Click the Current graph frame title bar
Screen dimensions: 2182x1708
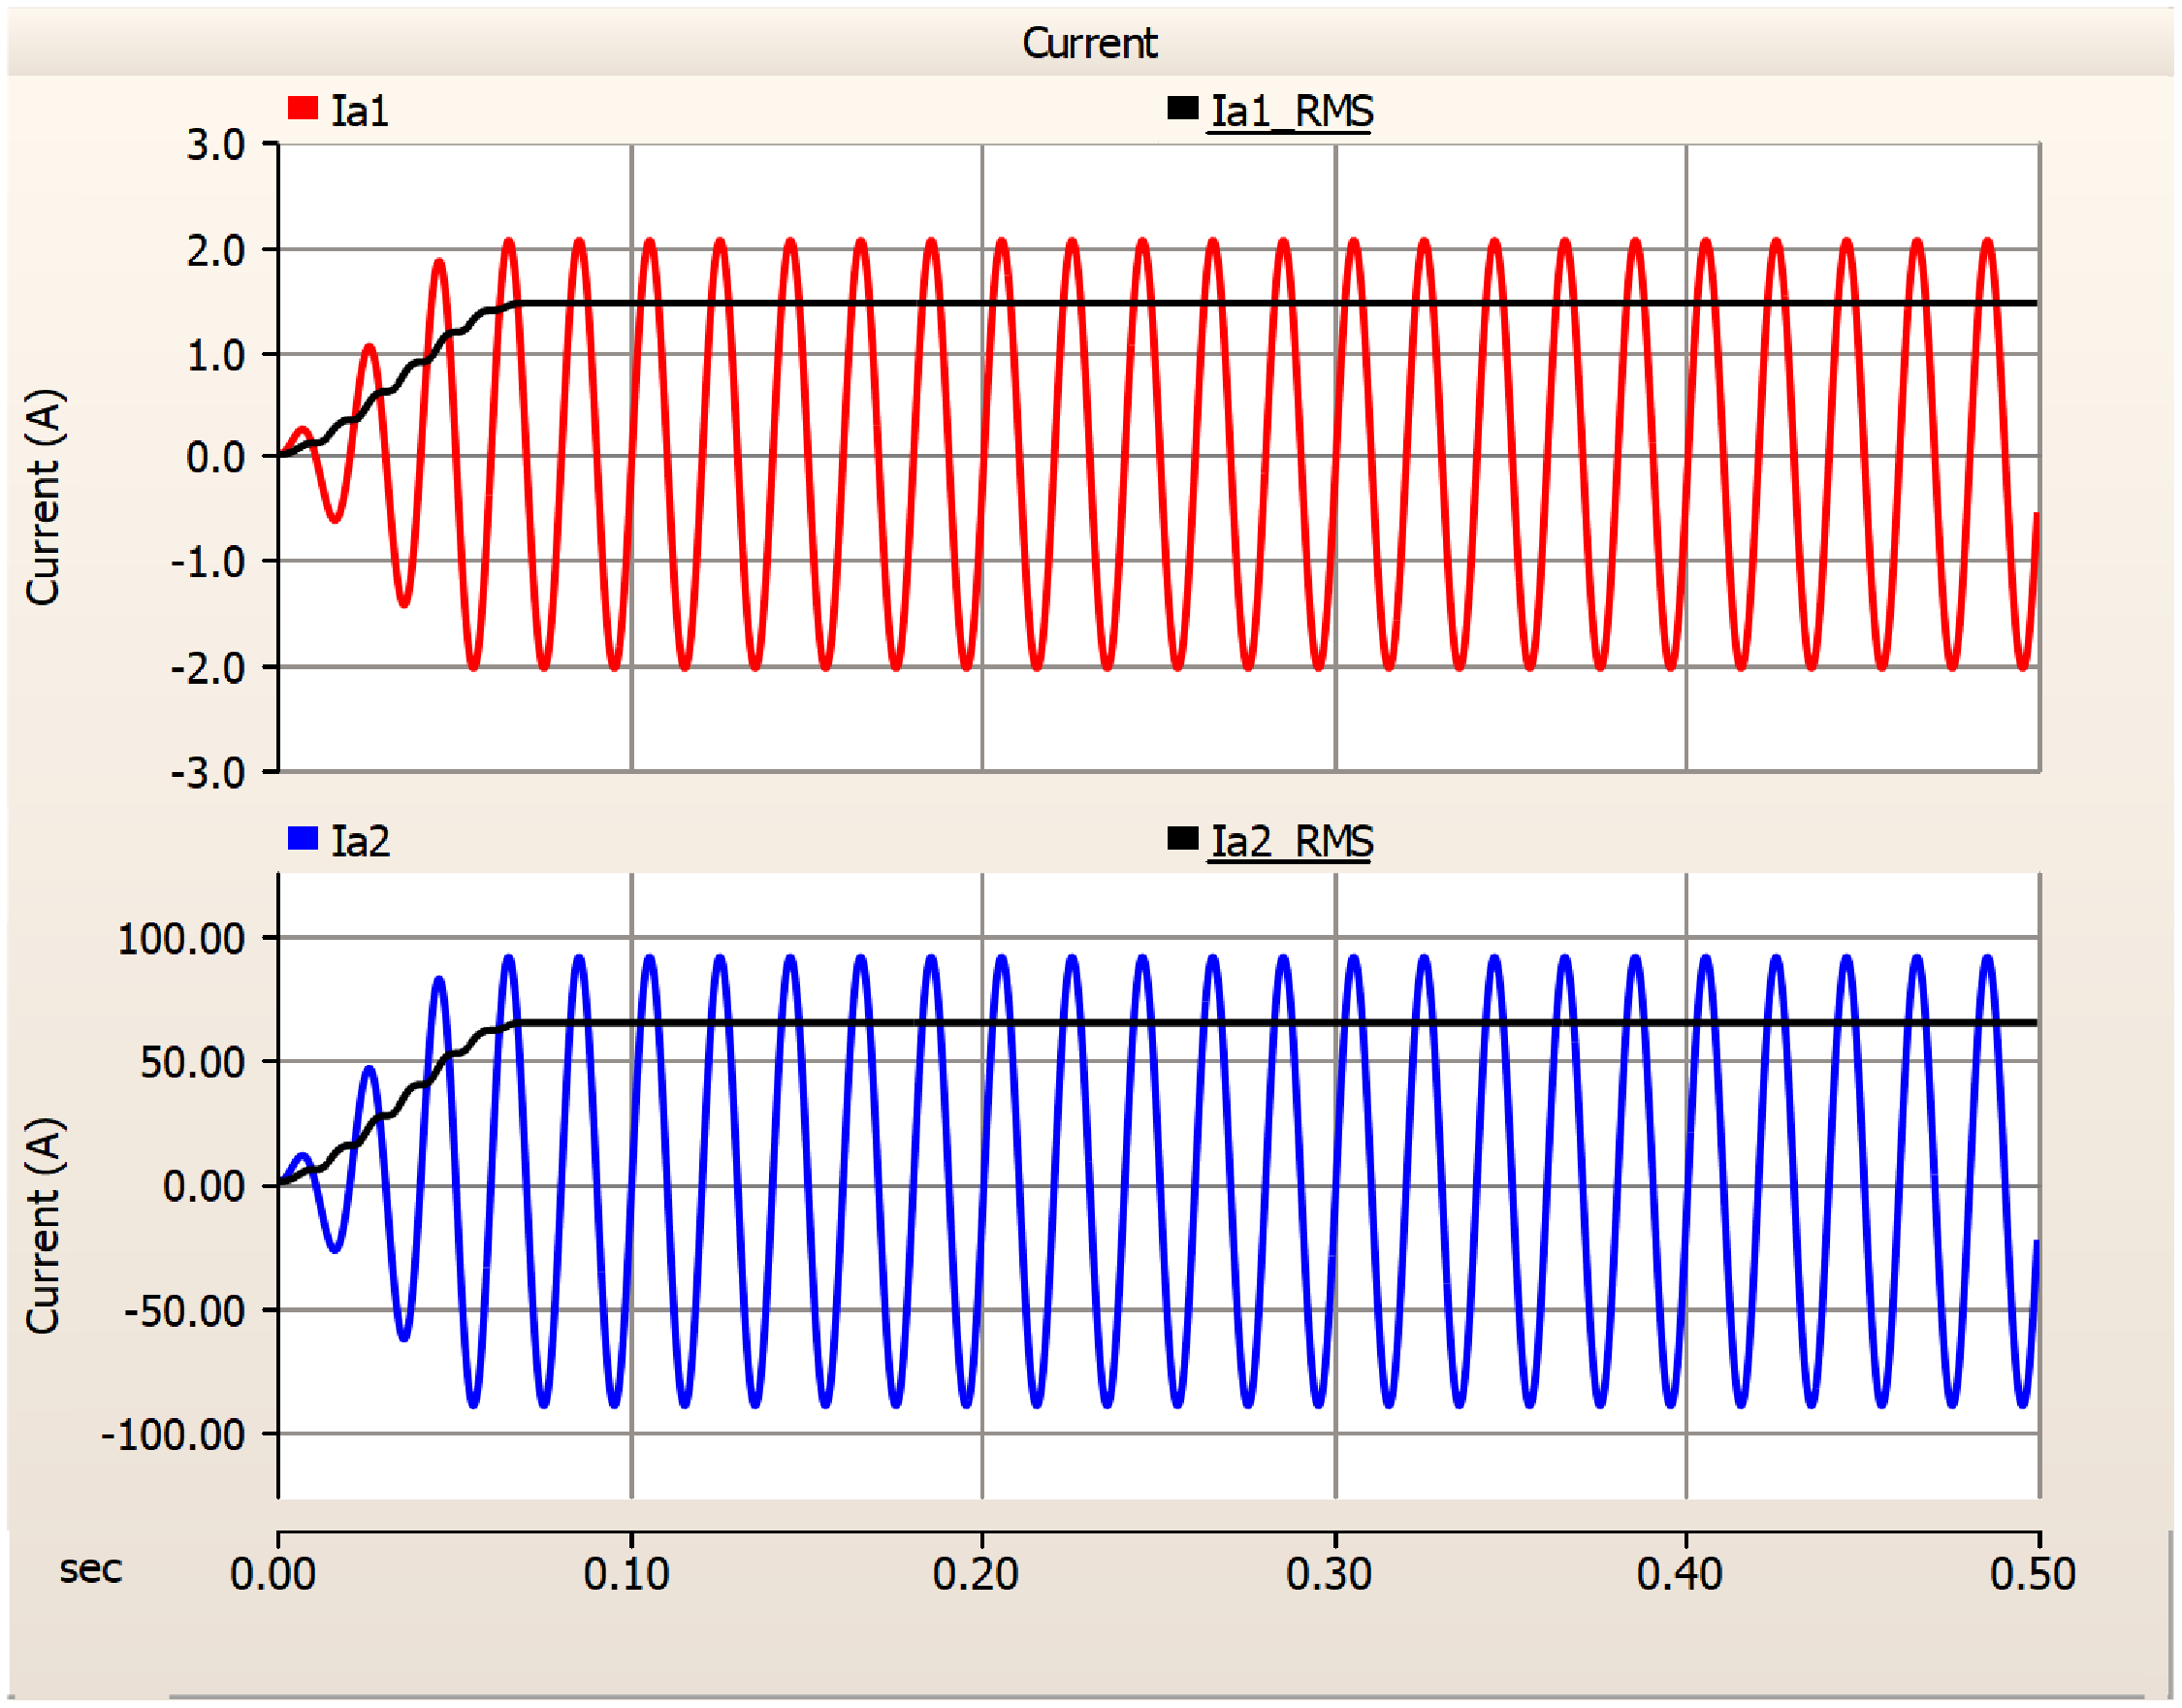pos(1090,43)
